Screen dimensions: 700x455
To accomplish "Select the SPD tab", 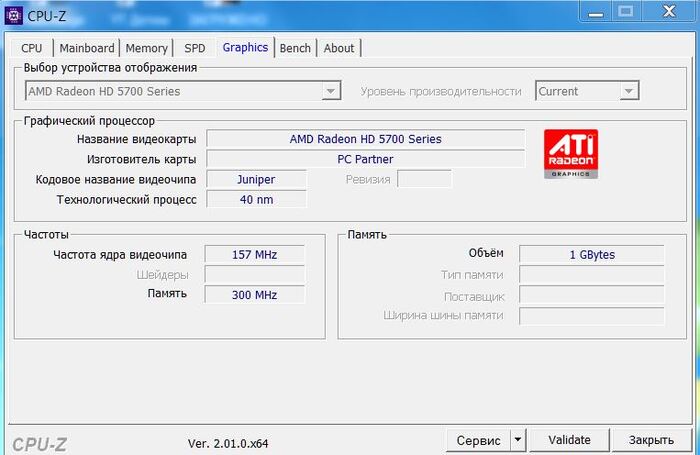I will coord(195,48).
